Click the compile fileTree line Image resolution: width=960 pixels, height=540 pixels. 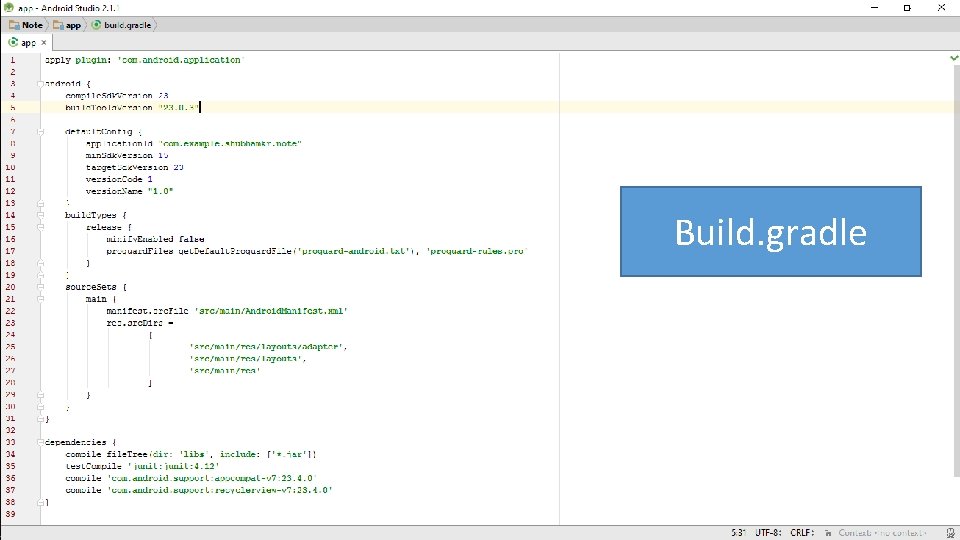(x=191, y=454)
